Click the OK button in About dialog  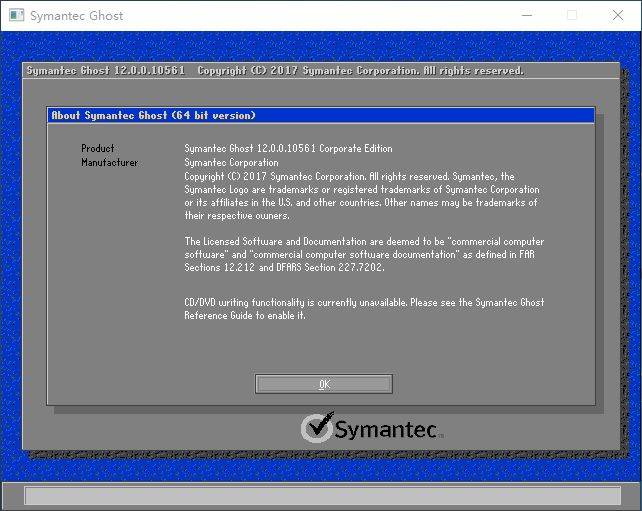pos(323,384)
